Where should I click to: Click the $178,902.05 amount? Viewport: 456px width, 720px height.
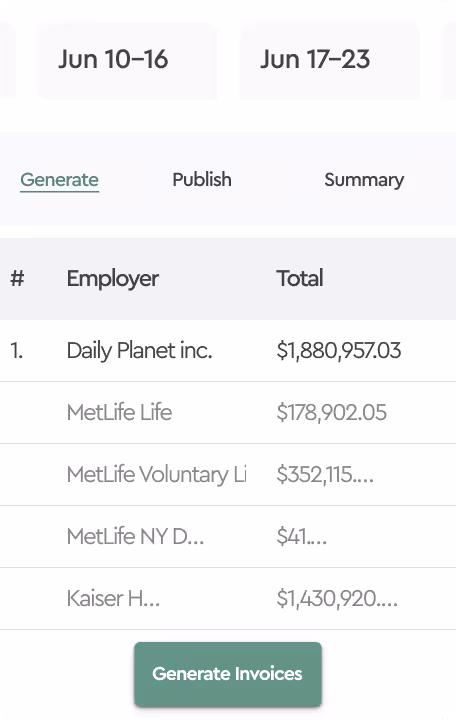[332, 412]
